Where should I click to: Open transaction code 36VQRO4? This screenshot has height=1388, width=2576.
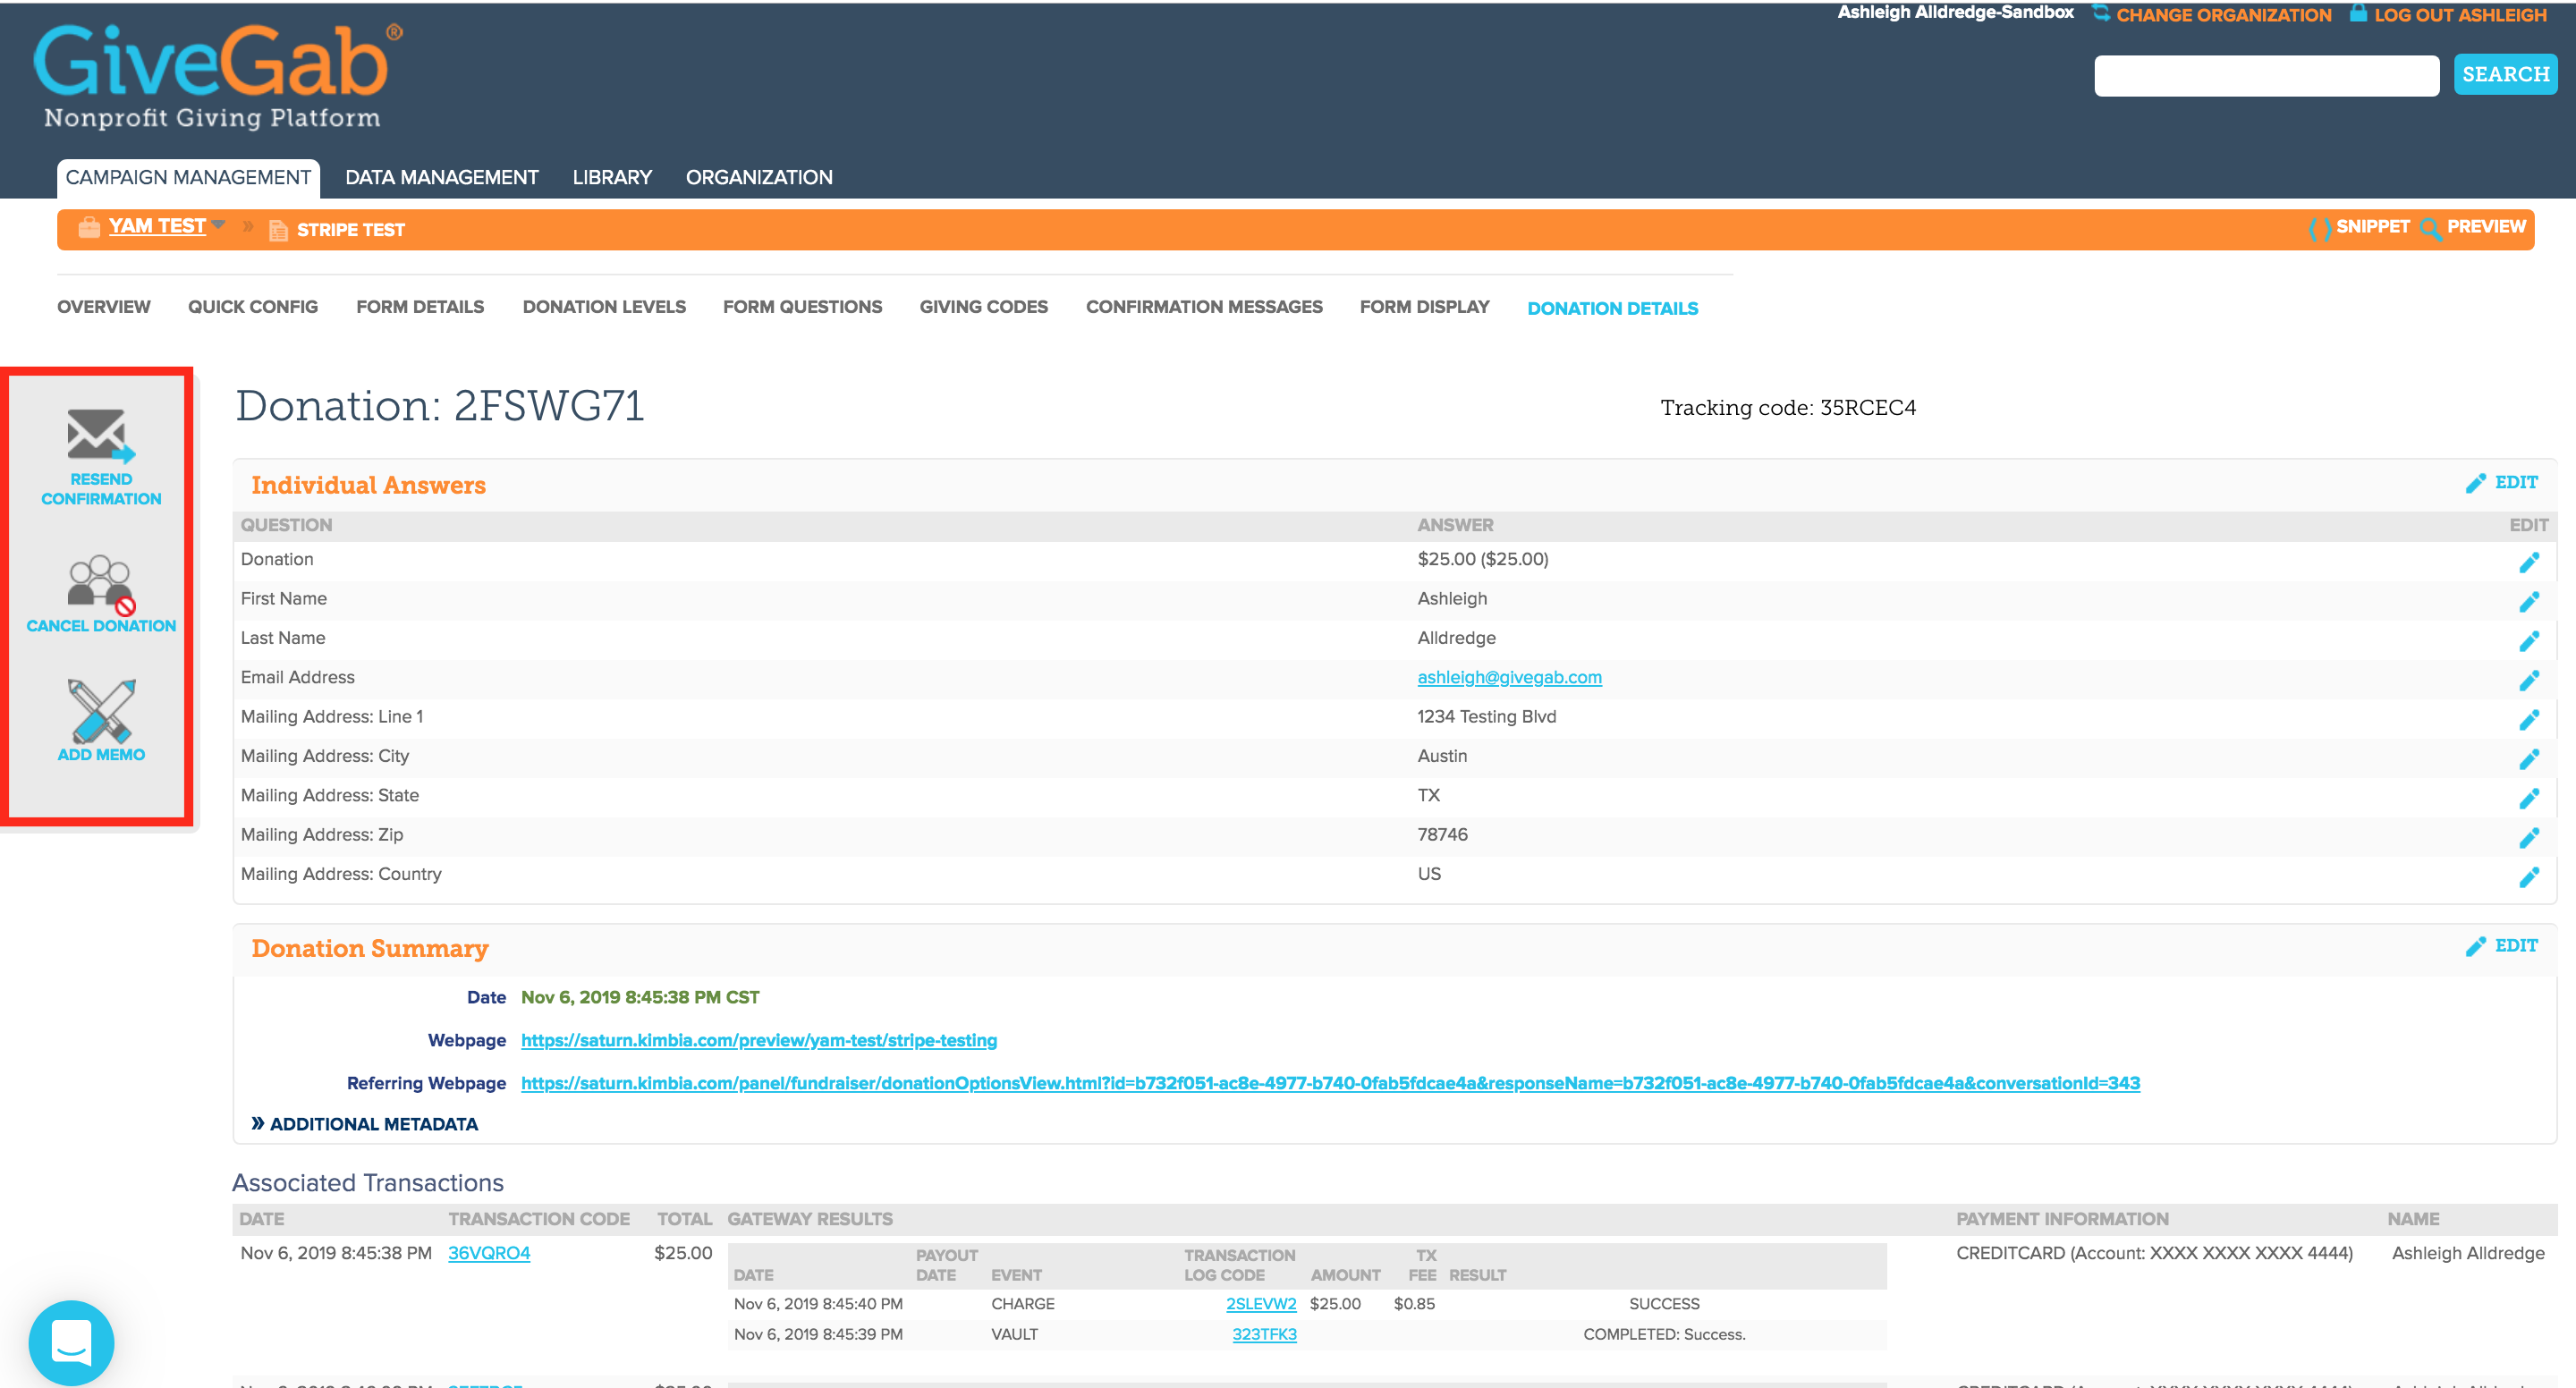[x=489, y=1253]
